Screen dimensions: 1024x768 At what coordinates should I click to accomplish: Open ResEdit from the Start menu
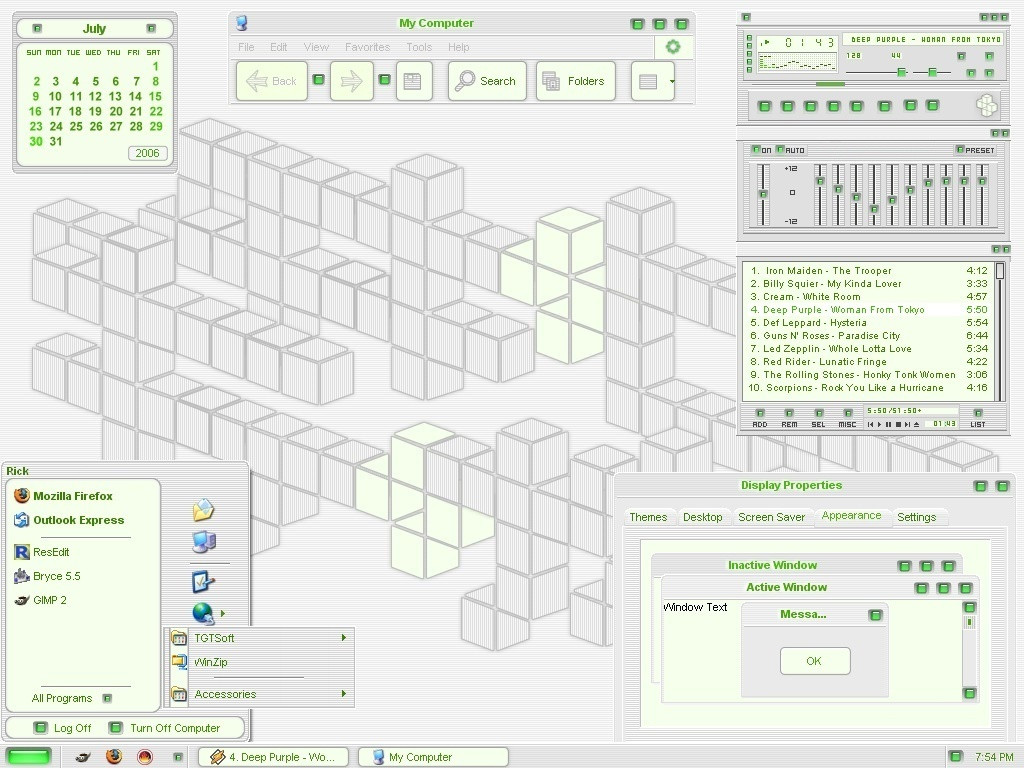42,552
